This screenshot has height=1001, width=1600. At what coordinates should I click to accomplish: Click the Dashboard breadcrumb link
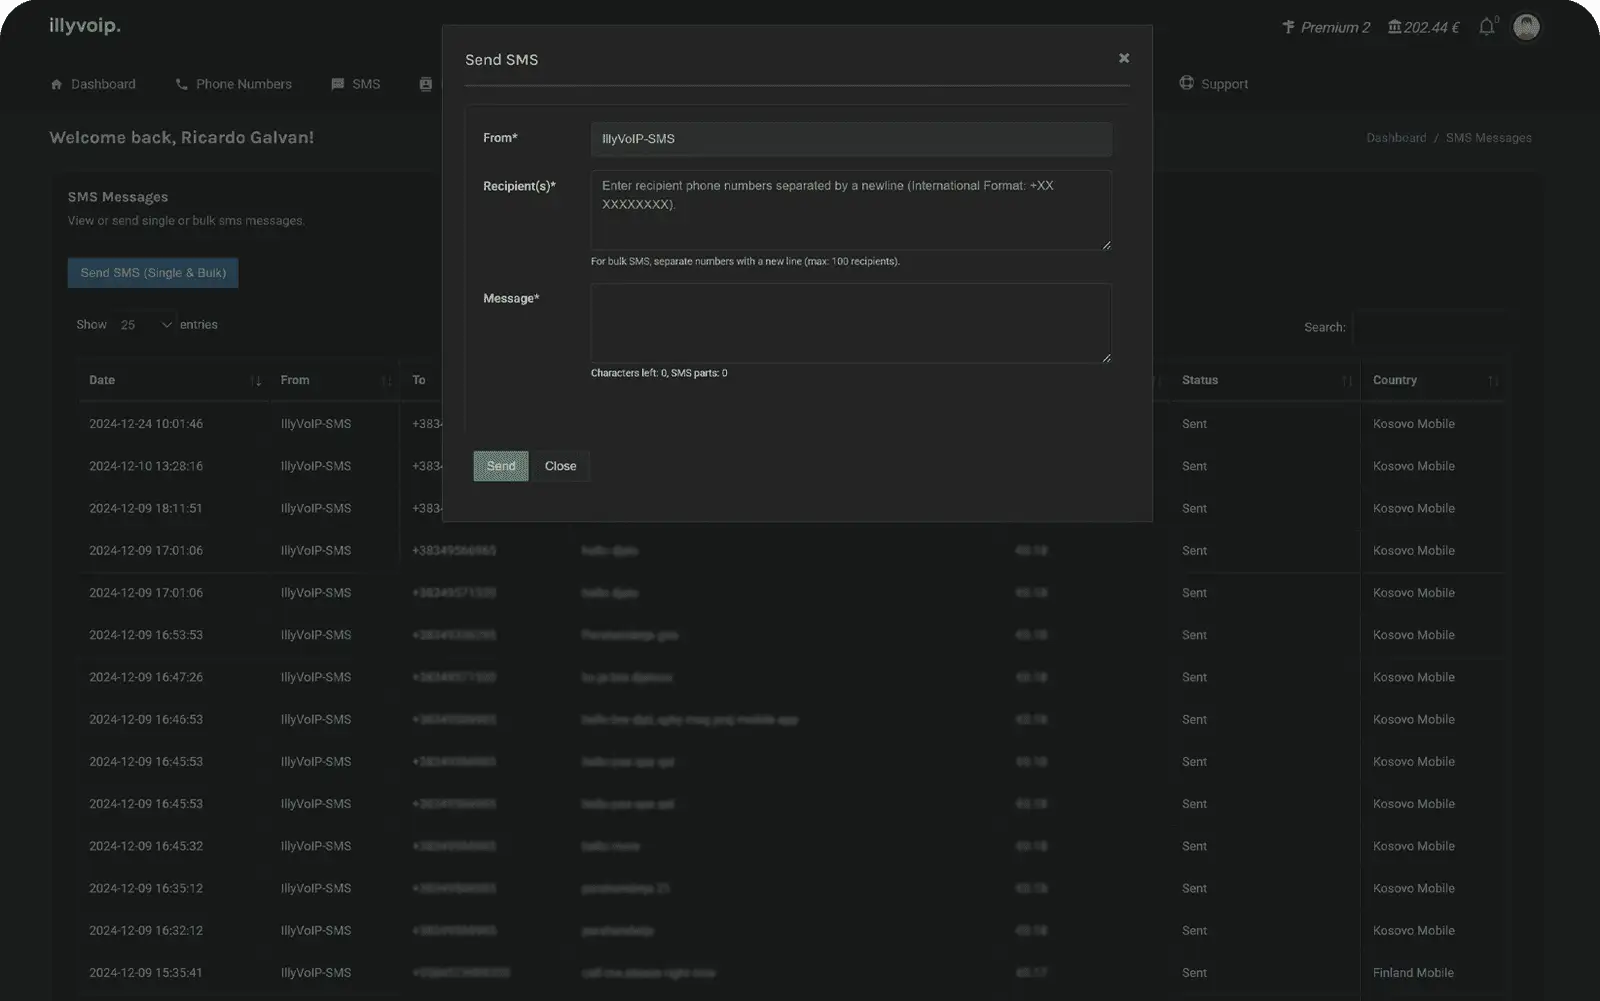coord(1396,138)
